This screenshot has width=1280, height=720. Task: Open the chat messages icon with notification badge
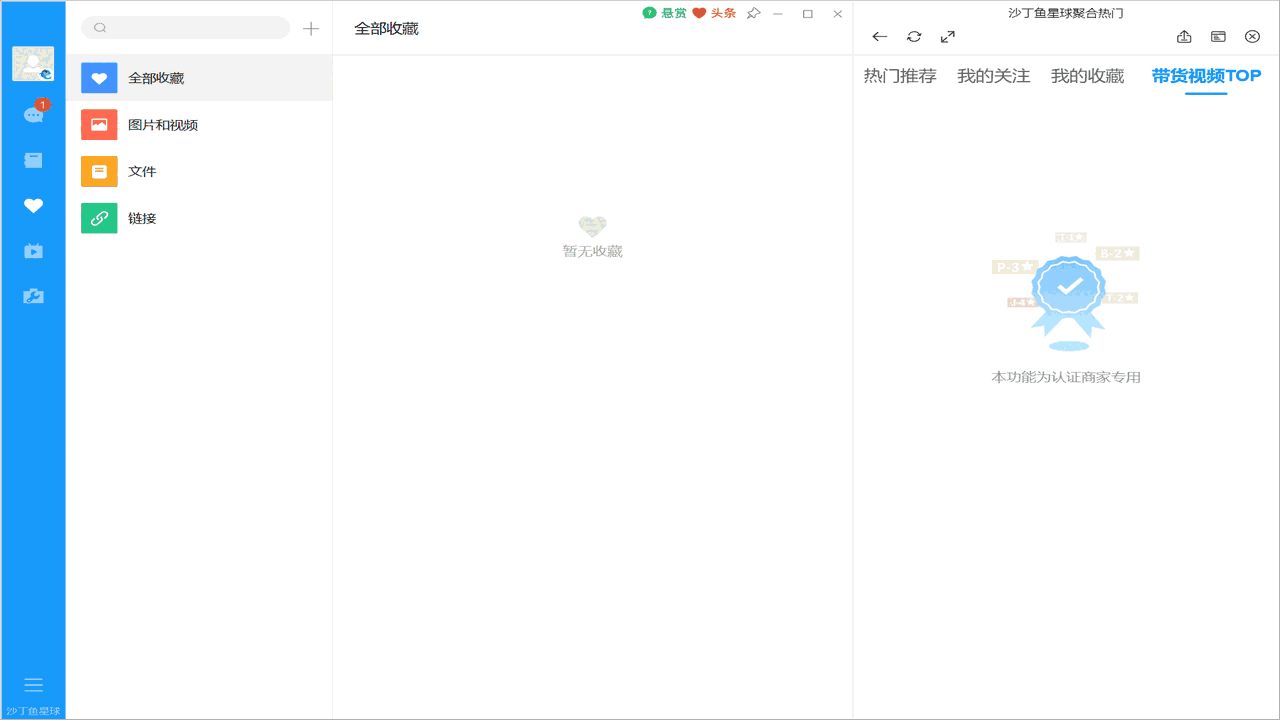coord(33,114)
